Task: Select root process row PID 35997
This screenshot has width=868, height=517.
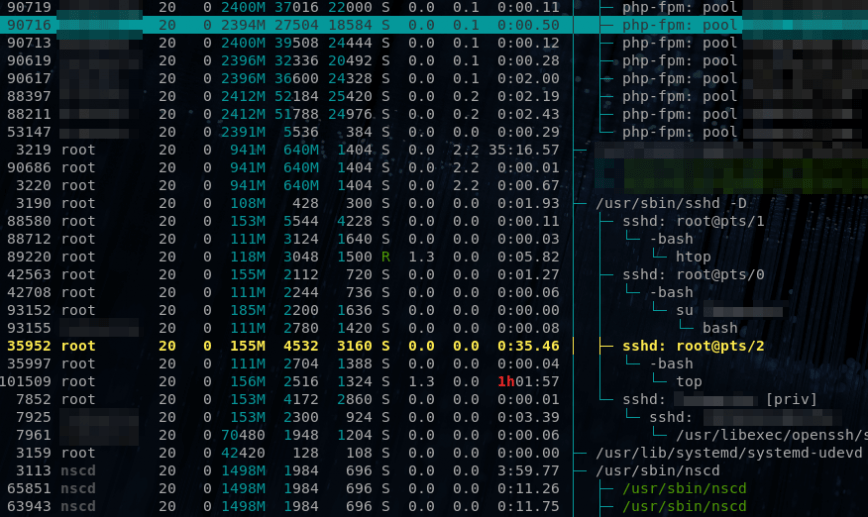Action: (434, 364)
